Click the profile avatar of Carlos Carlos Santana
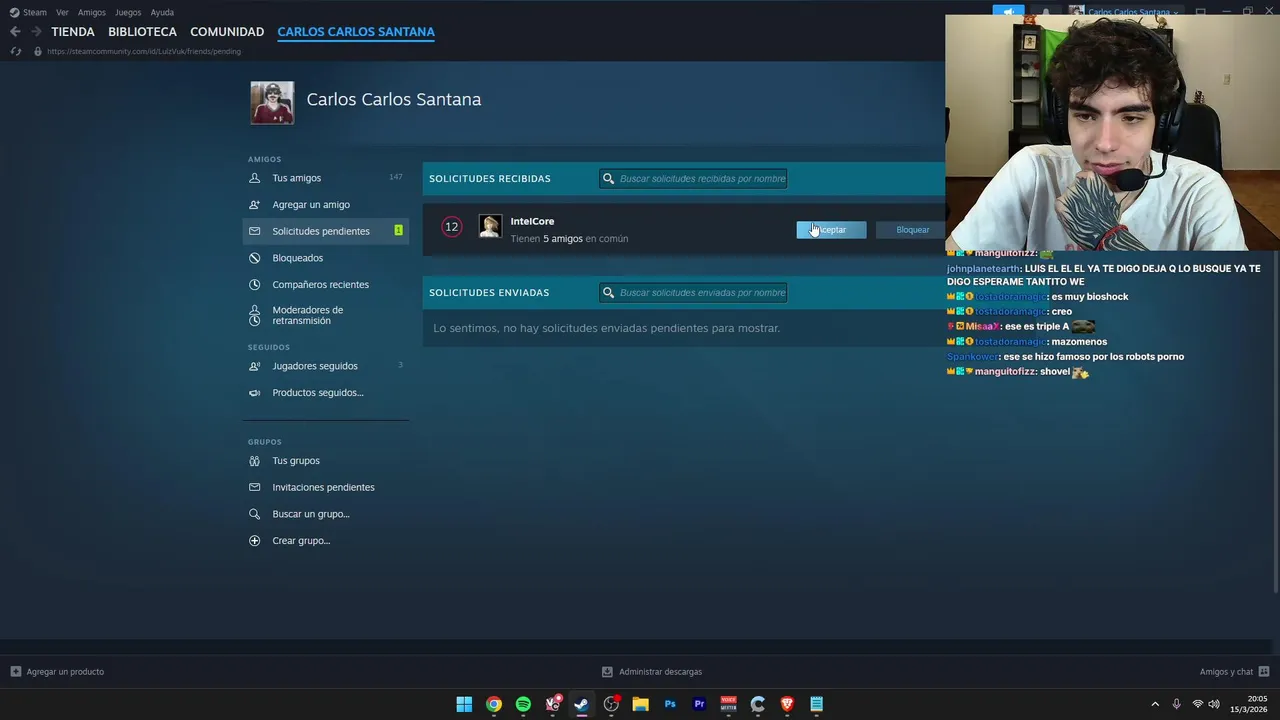 pos(272,103)
